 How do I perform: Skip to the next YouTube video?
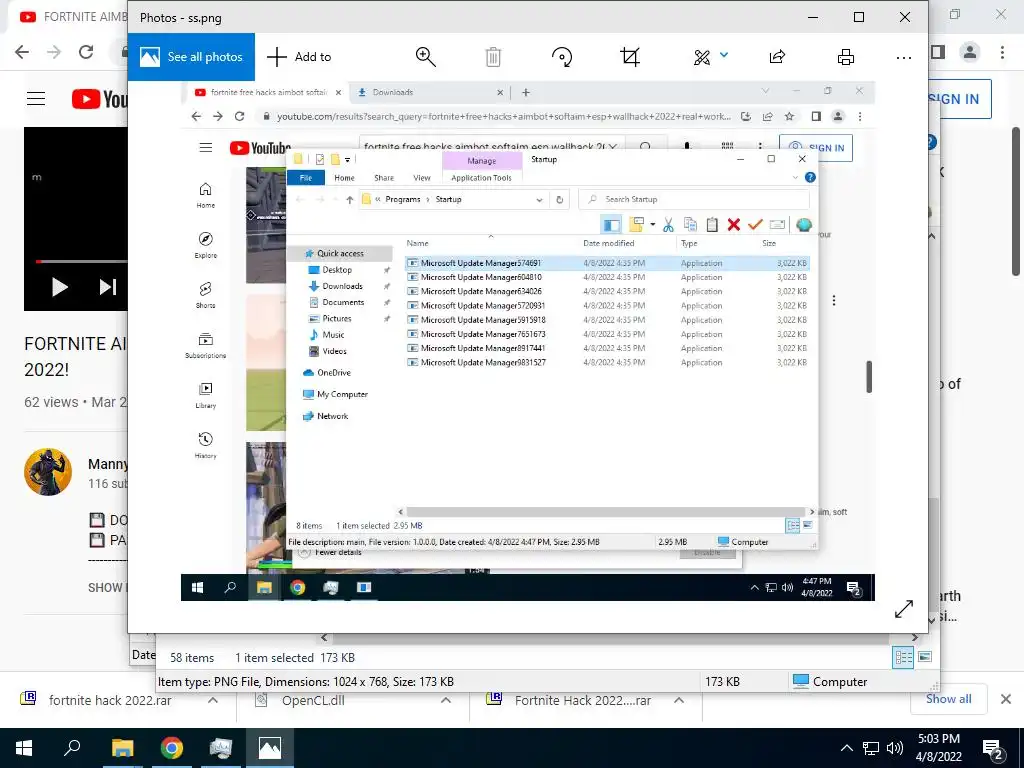(108, 287)
